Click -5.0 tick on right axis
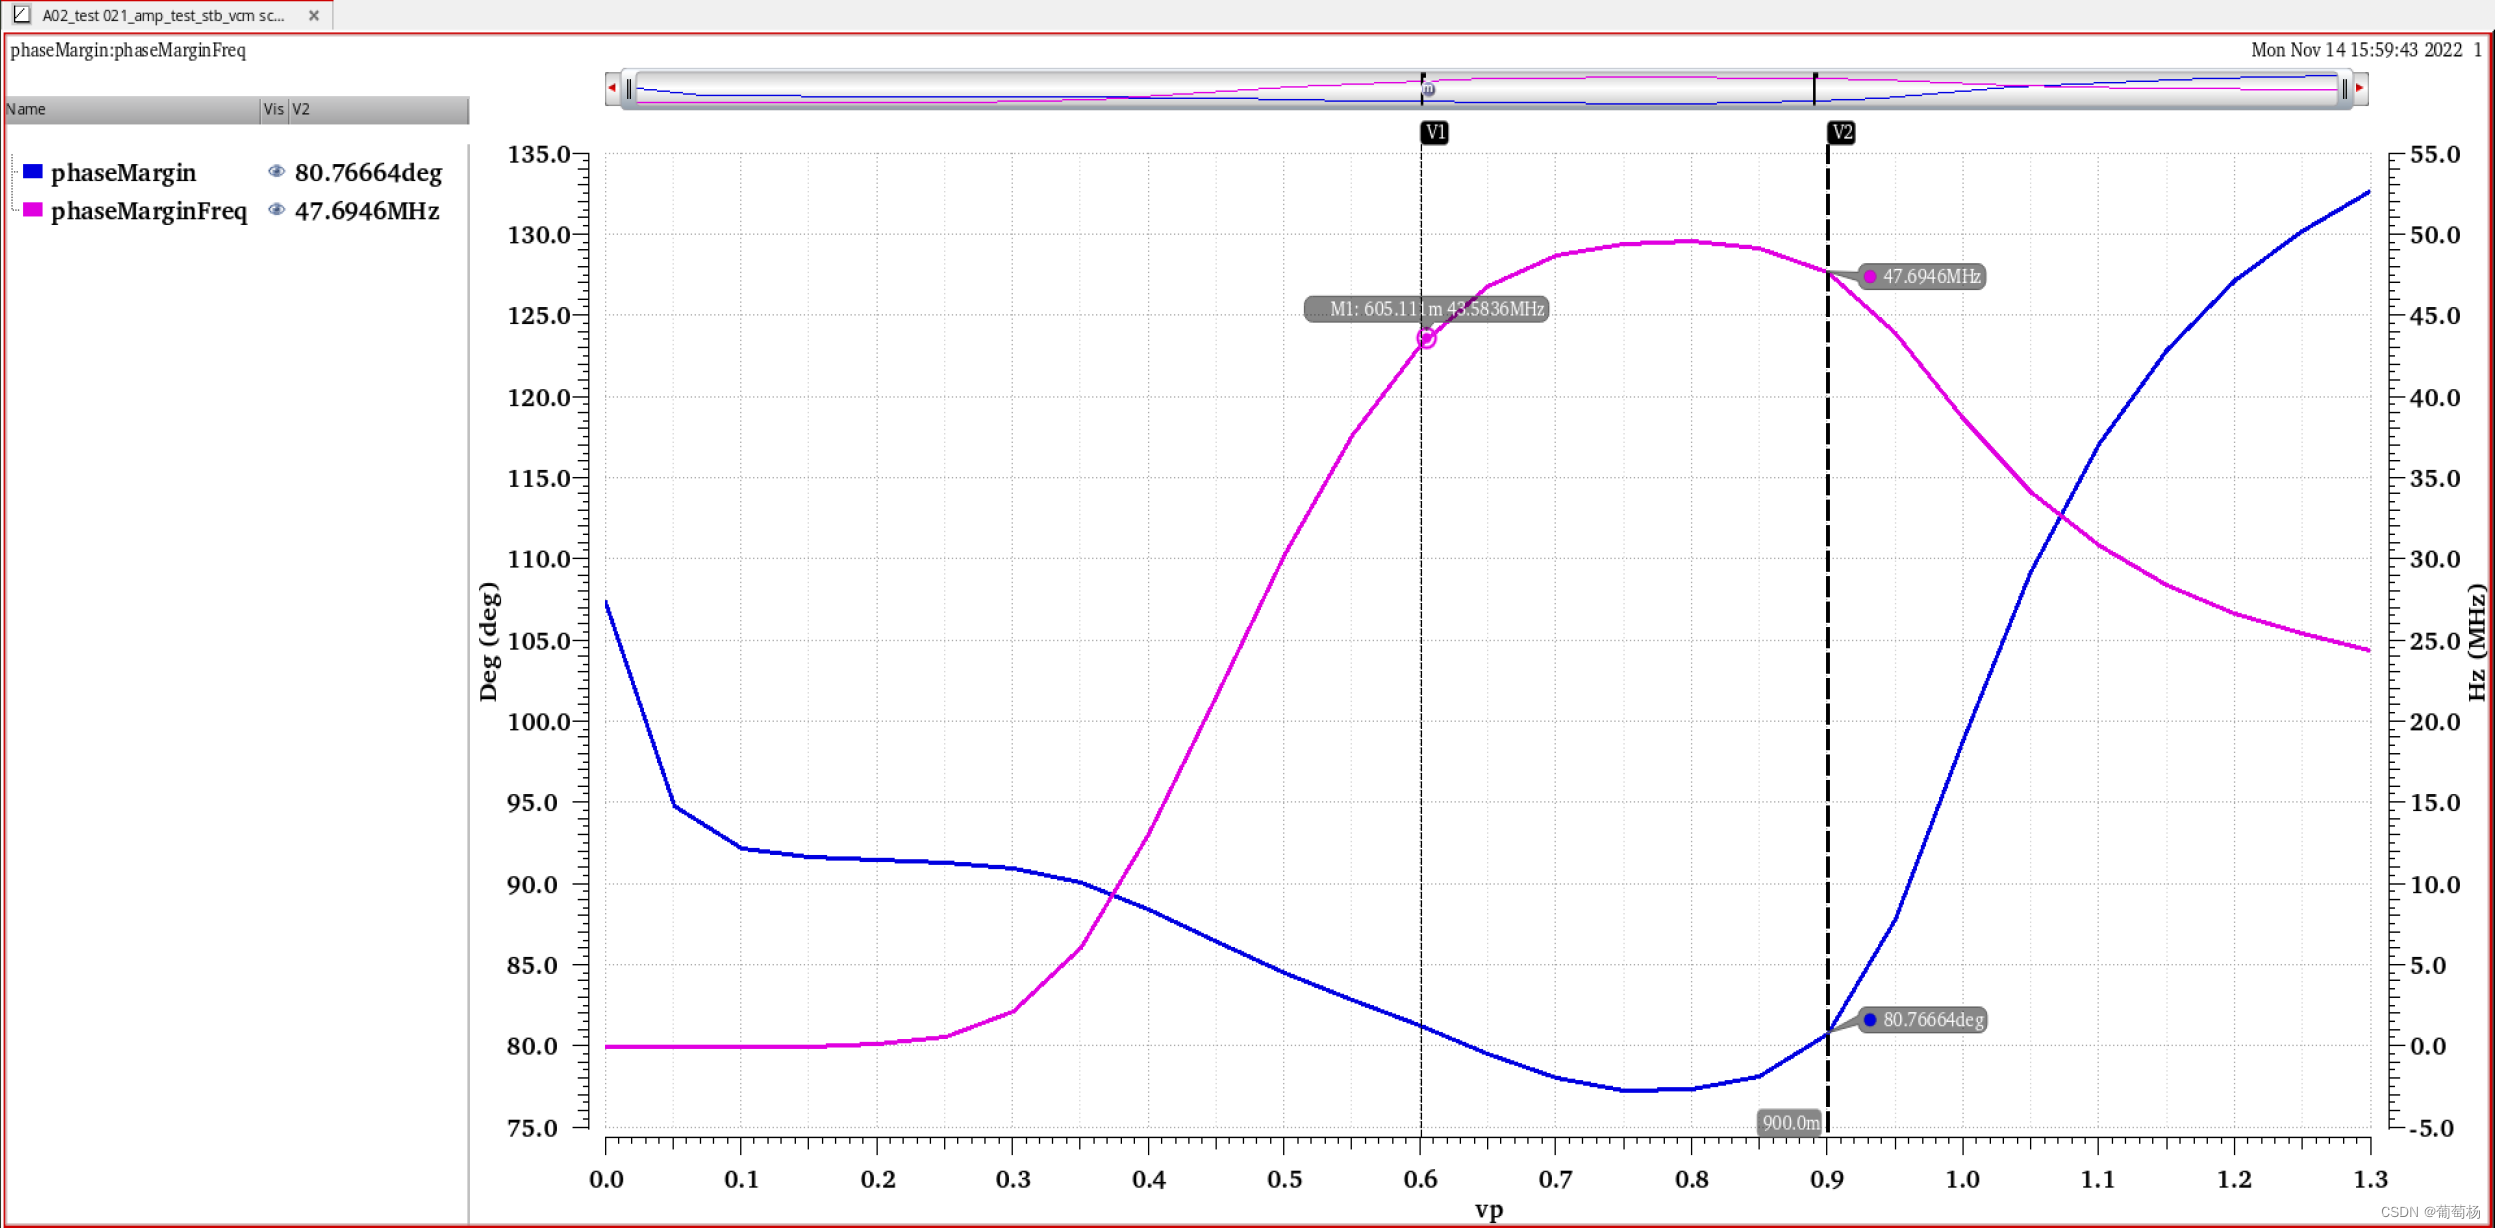Image resolution: width=2495 pixels, height=1228 pixels. point(2434,1128)
